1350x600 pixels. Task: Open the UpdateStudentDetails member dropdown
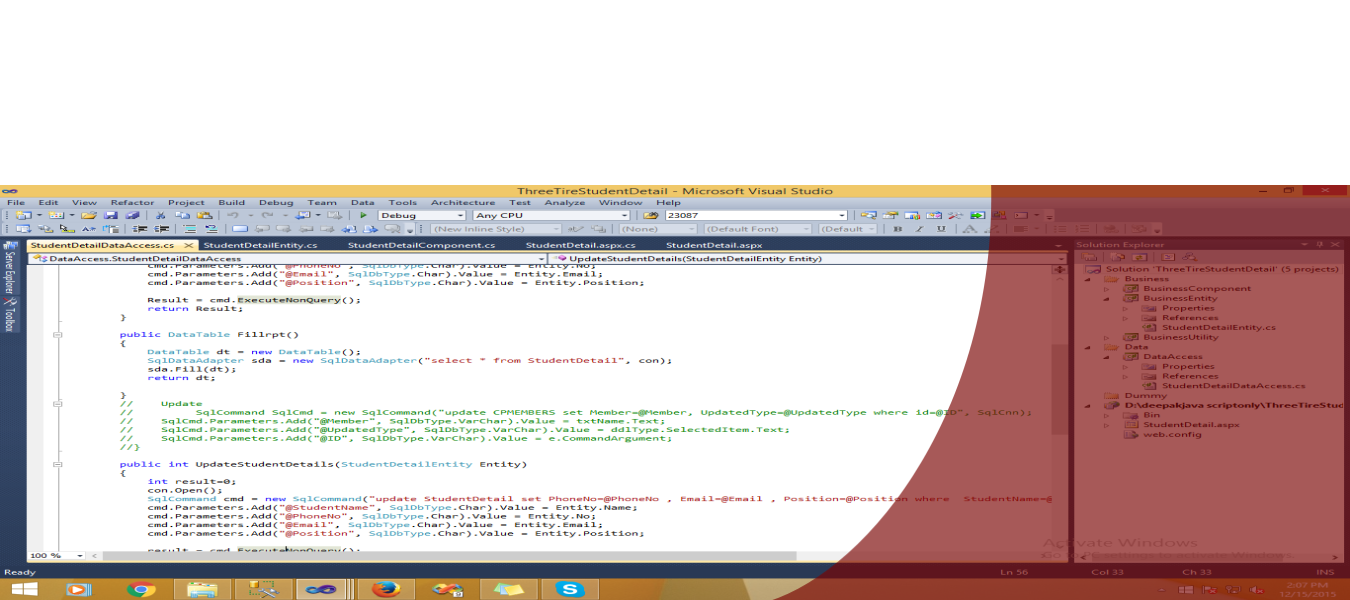click(1061, 258)
